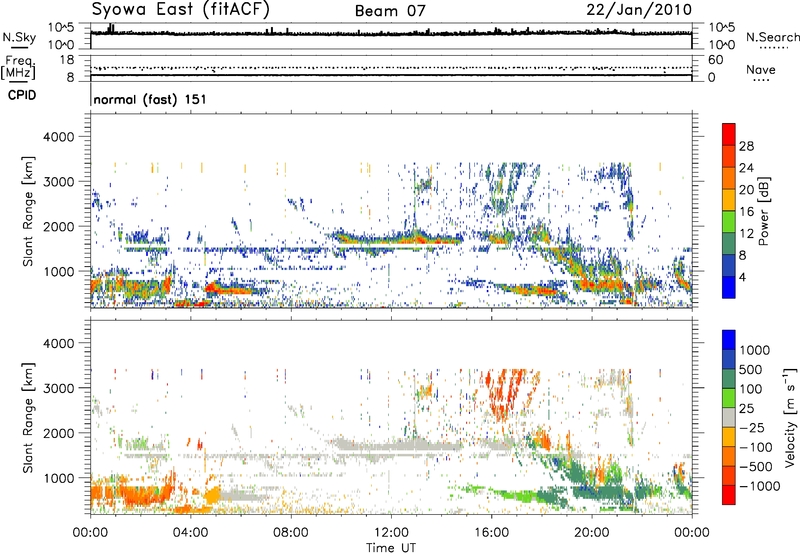The height and width of the screenshot is (554, 800).
Task: Click 'Slant Range [km]' label of velocity panel
Action: click(x=28, y=417)
